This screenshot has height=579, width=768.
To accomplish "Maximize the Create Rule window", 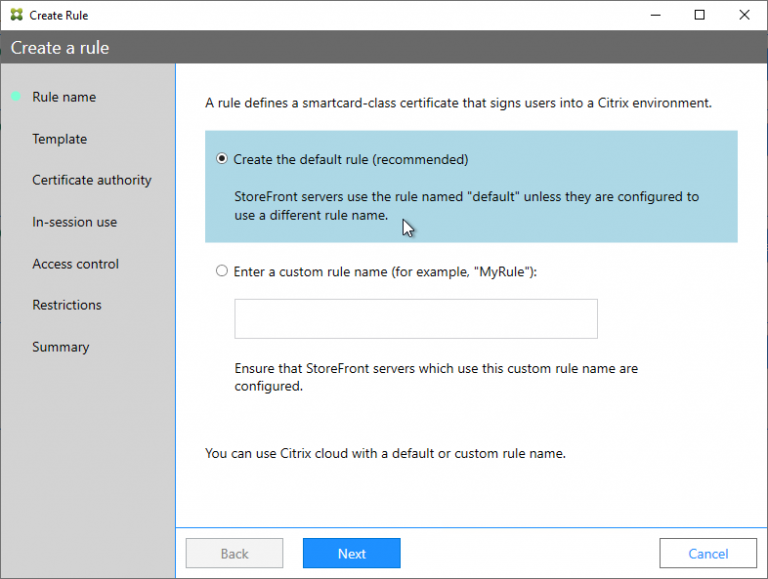I will pos(700,15).
